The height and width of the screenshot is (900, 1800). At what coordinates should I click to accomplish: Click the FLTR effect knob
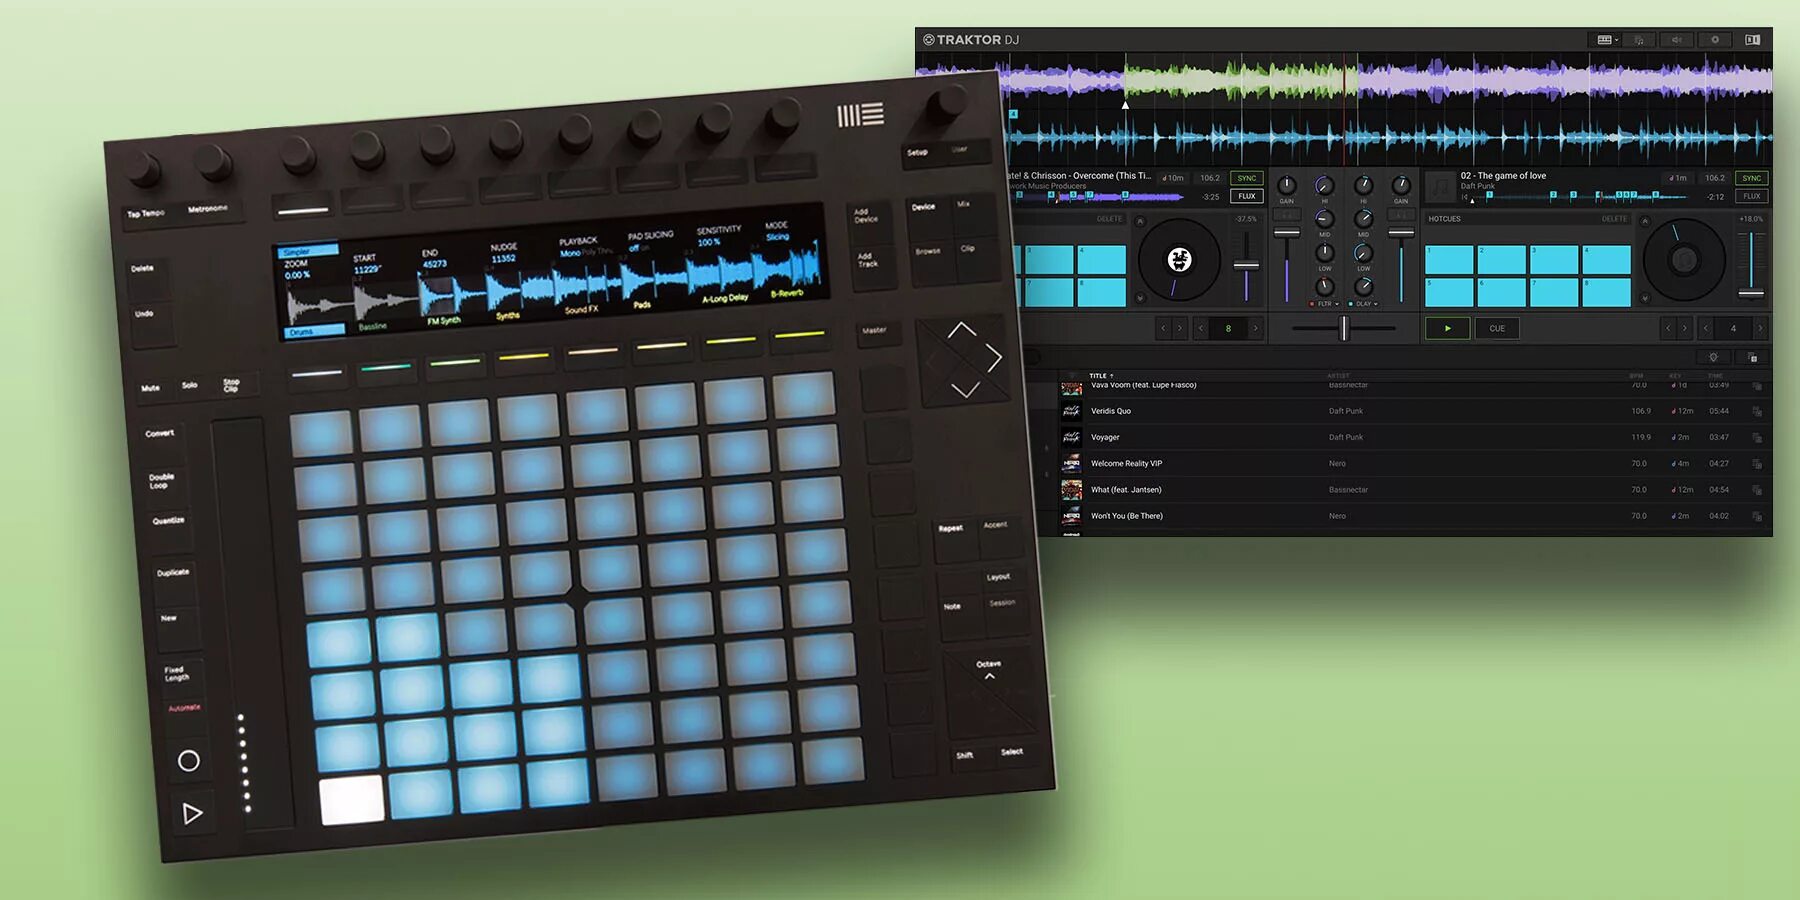1325,287
